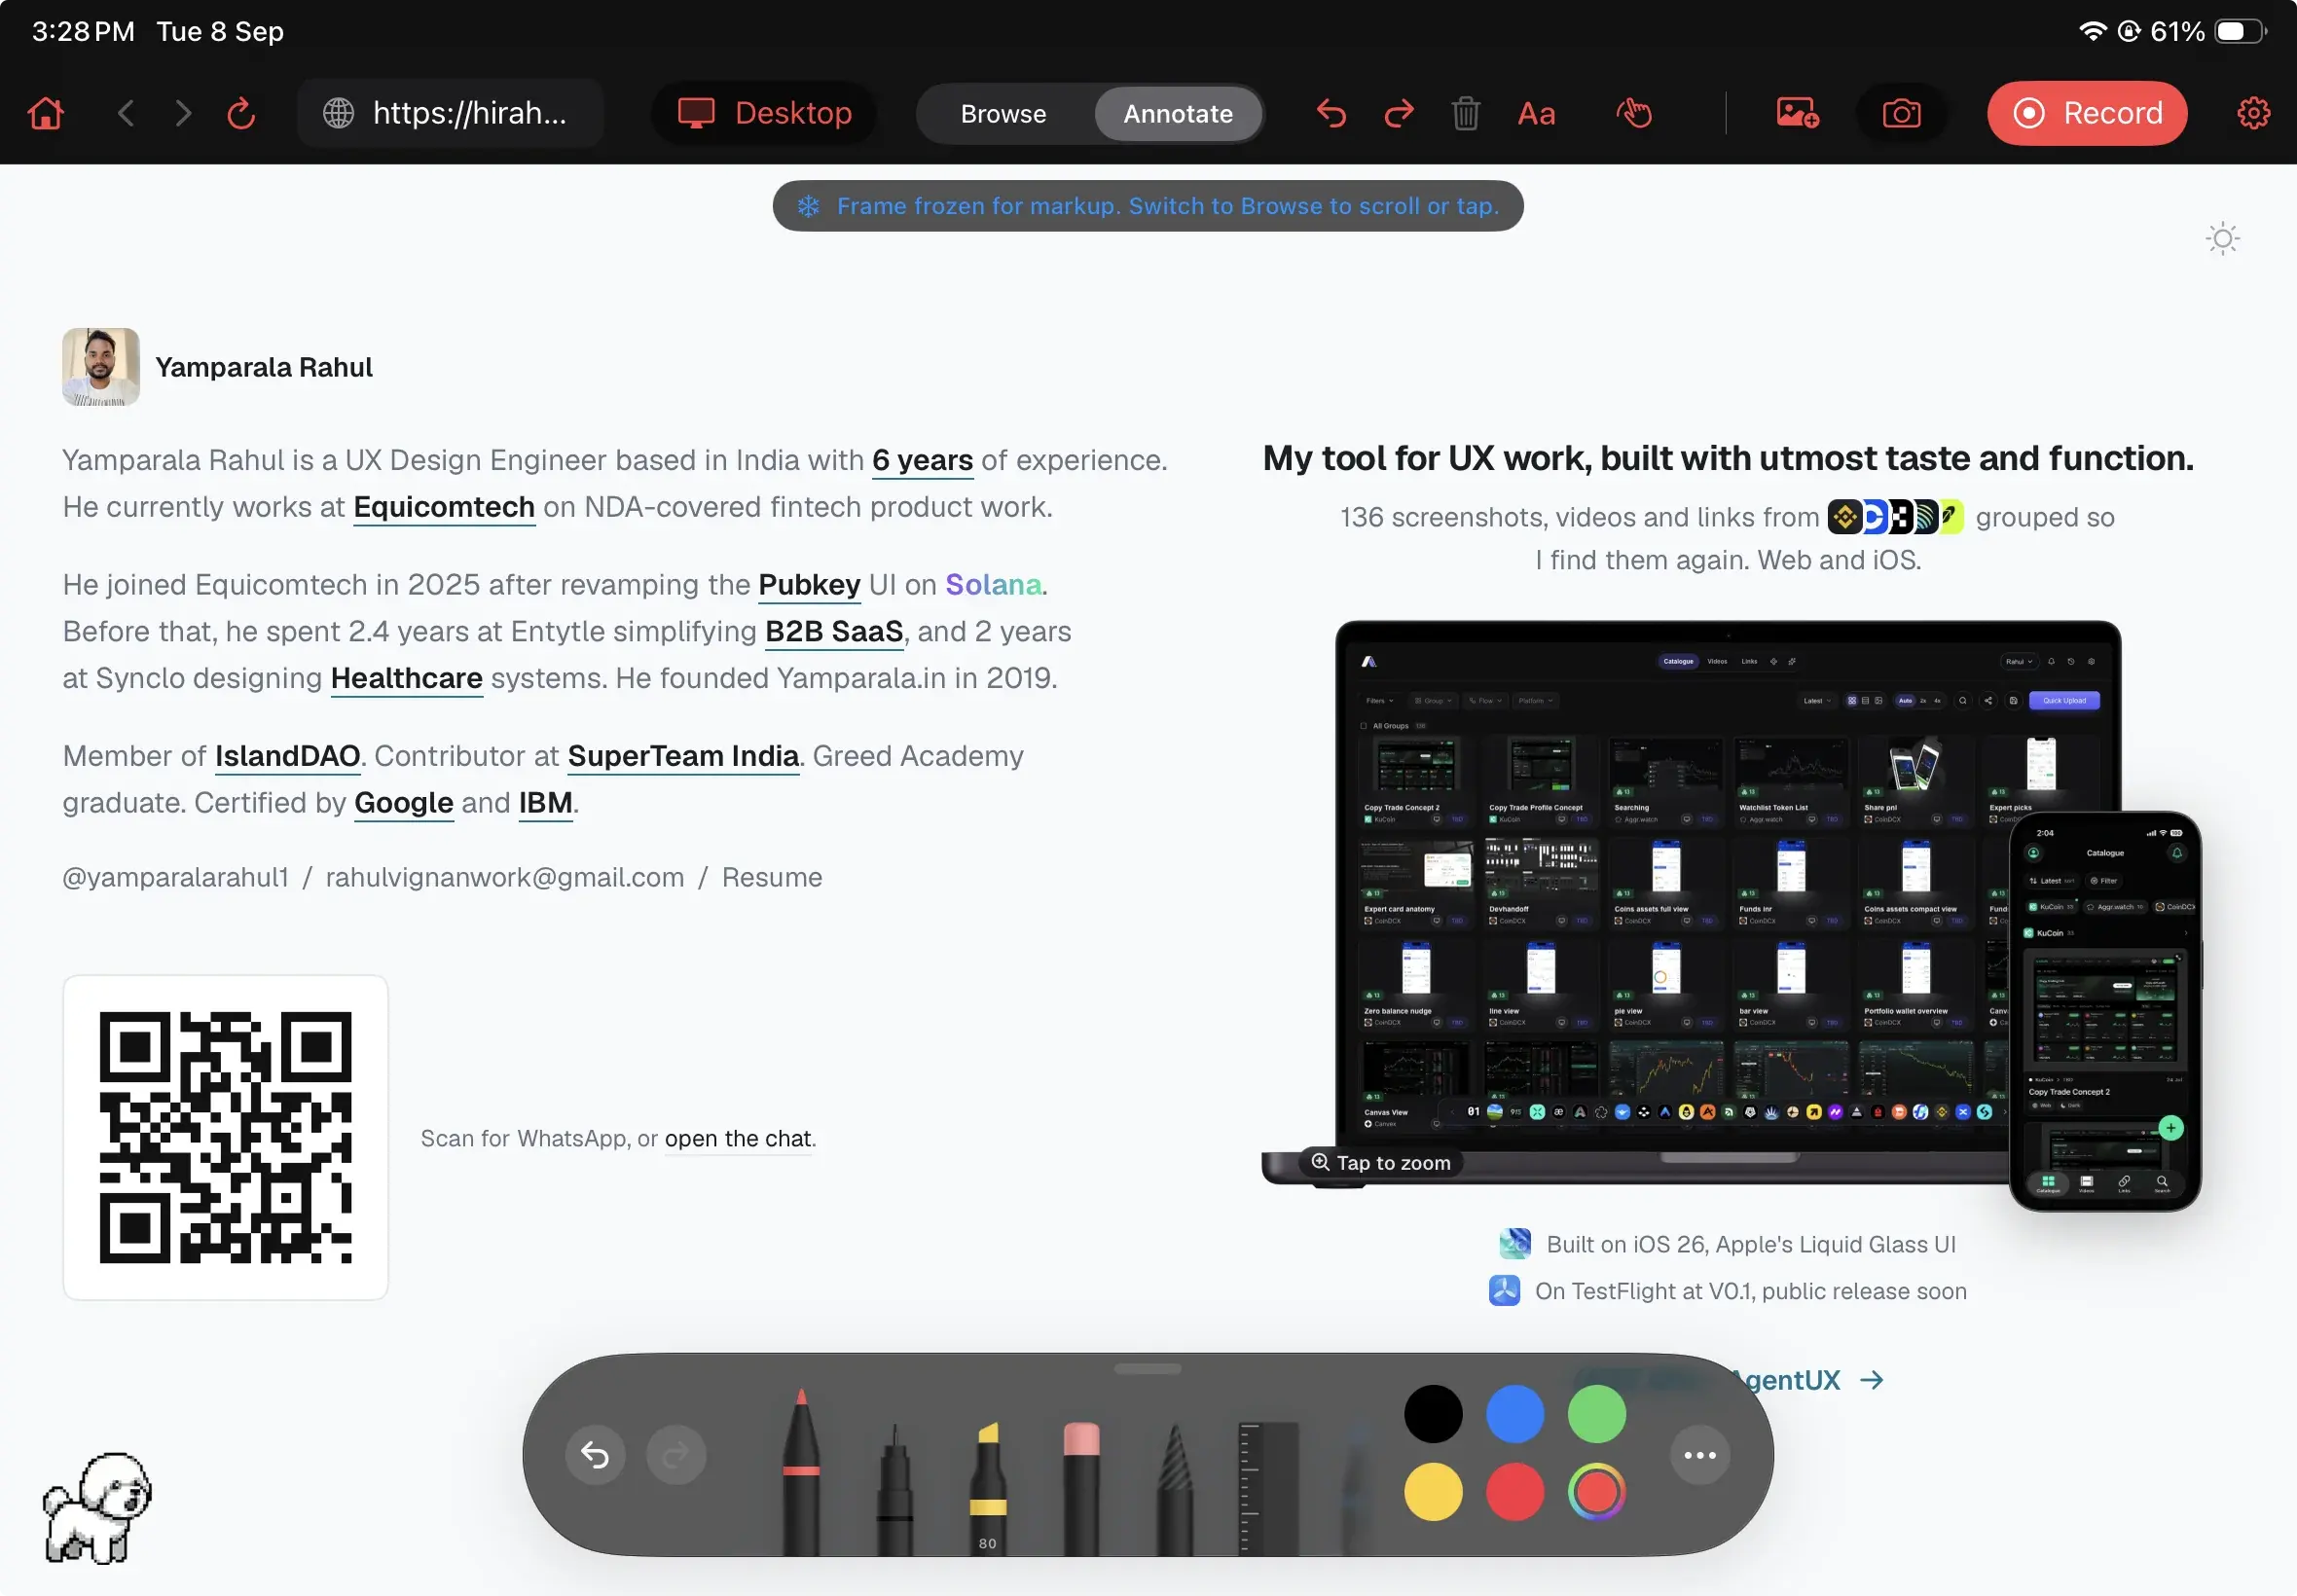Open the IBM certification link

pyautogui.click(x=545, y=803)
